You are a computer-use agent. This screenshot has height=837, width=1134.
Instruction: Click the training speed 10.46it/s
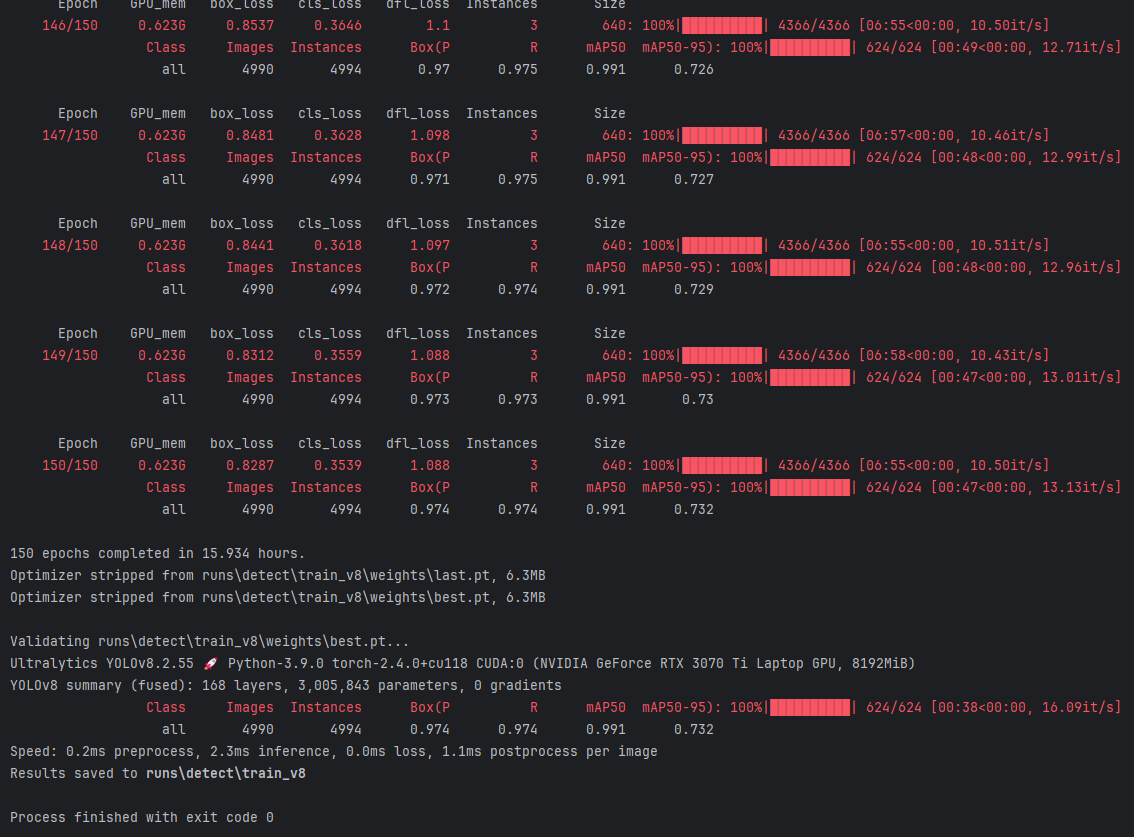tap(1006, 135)
